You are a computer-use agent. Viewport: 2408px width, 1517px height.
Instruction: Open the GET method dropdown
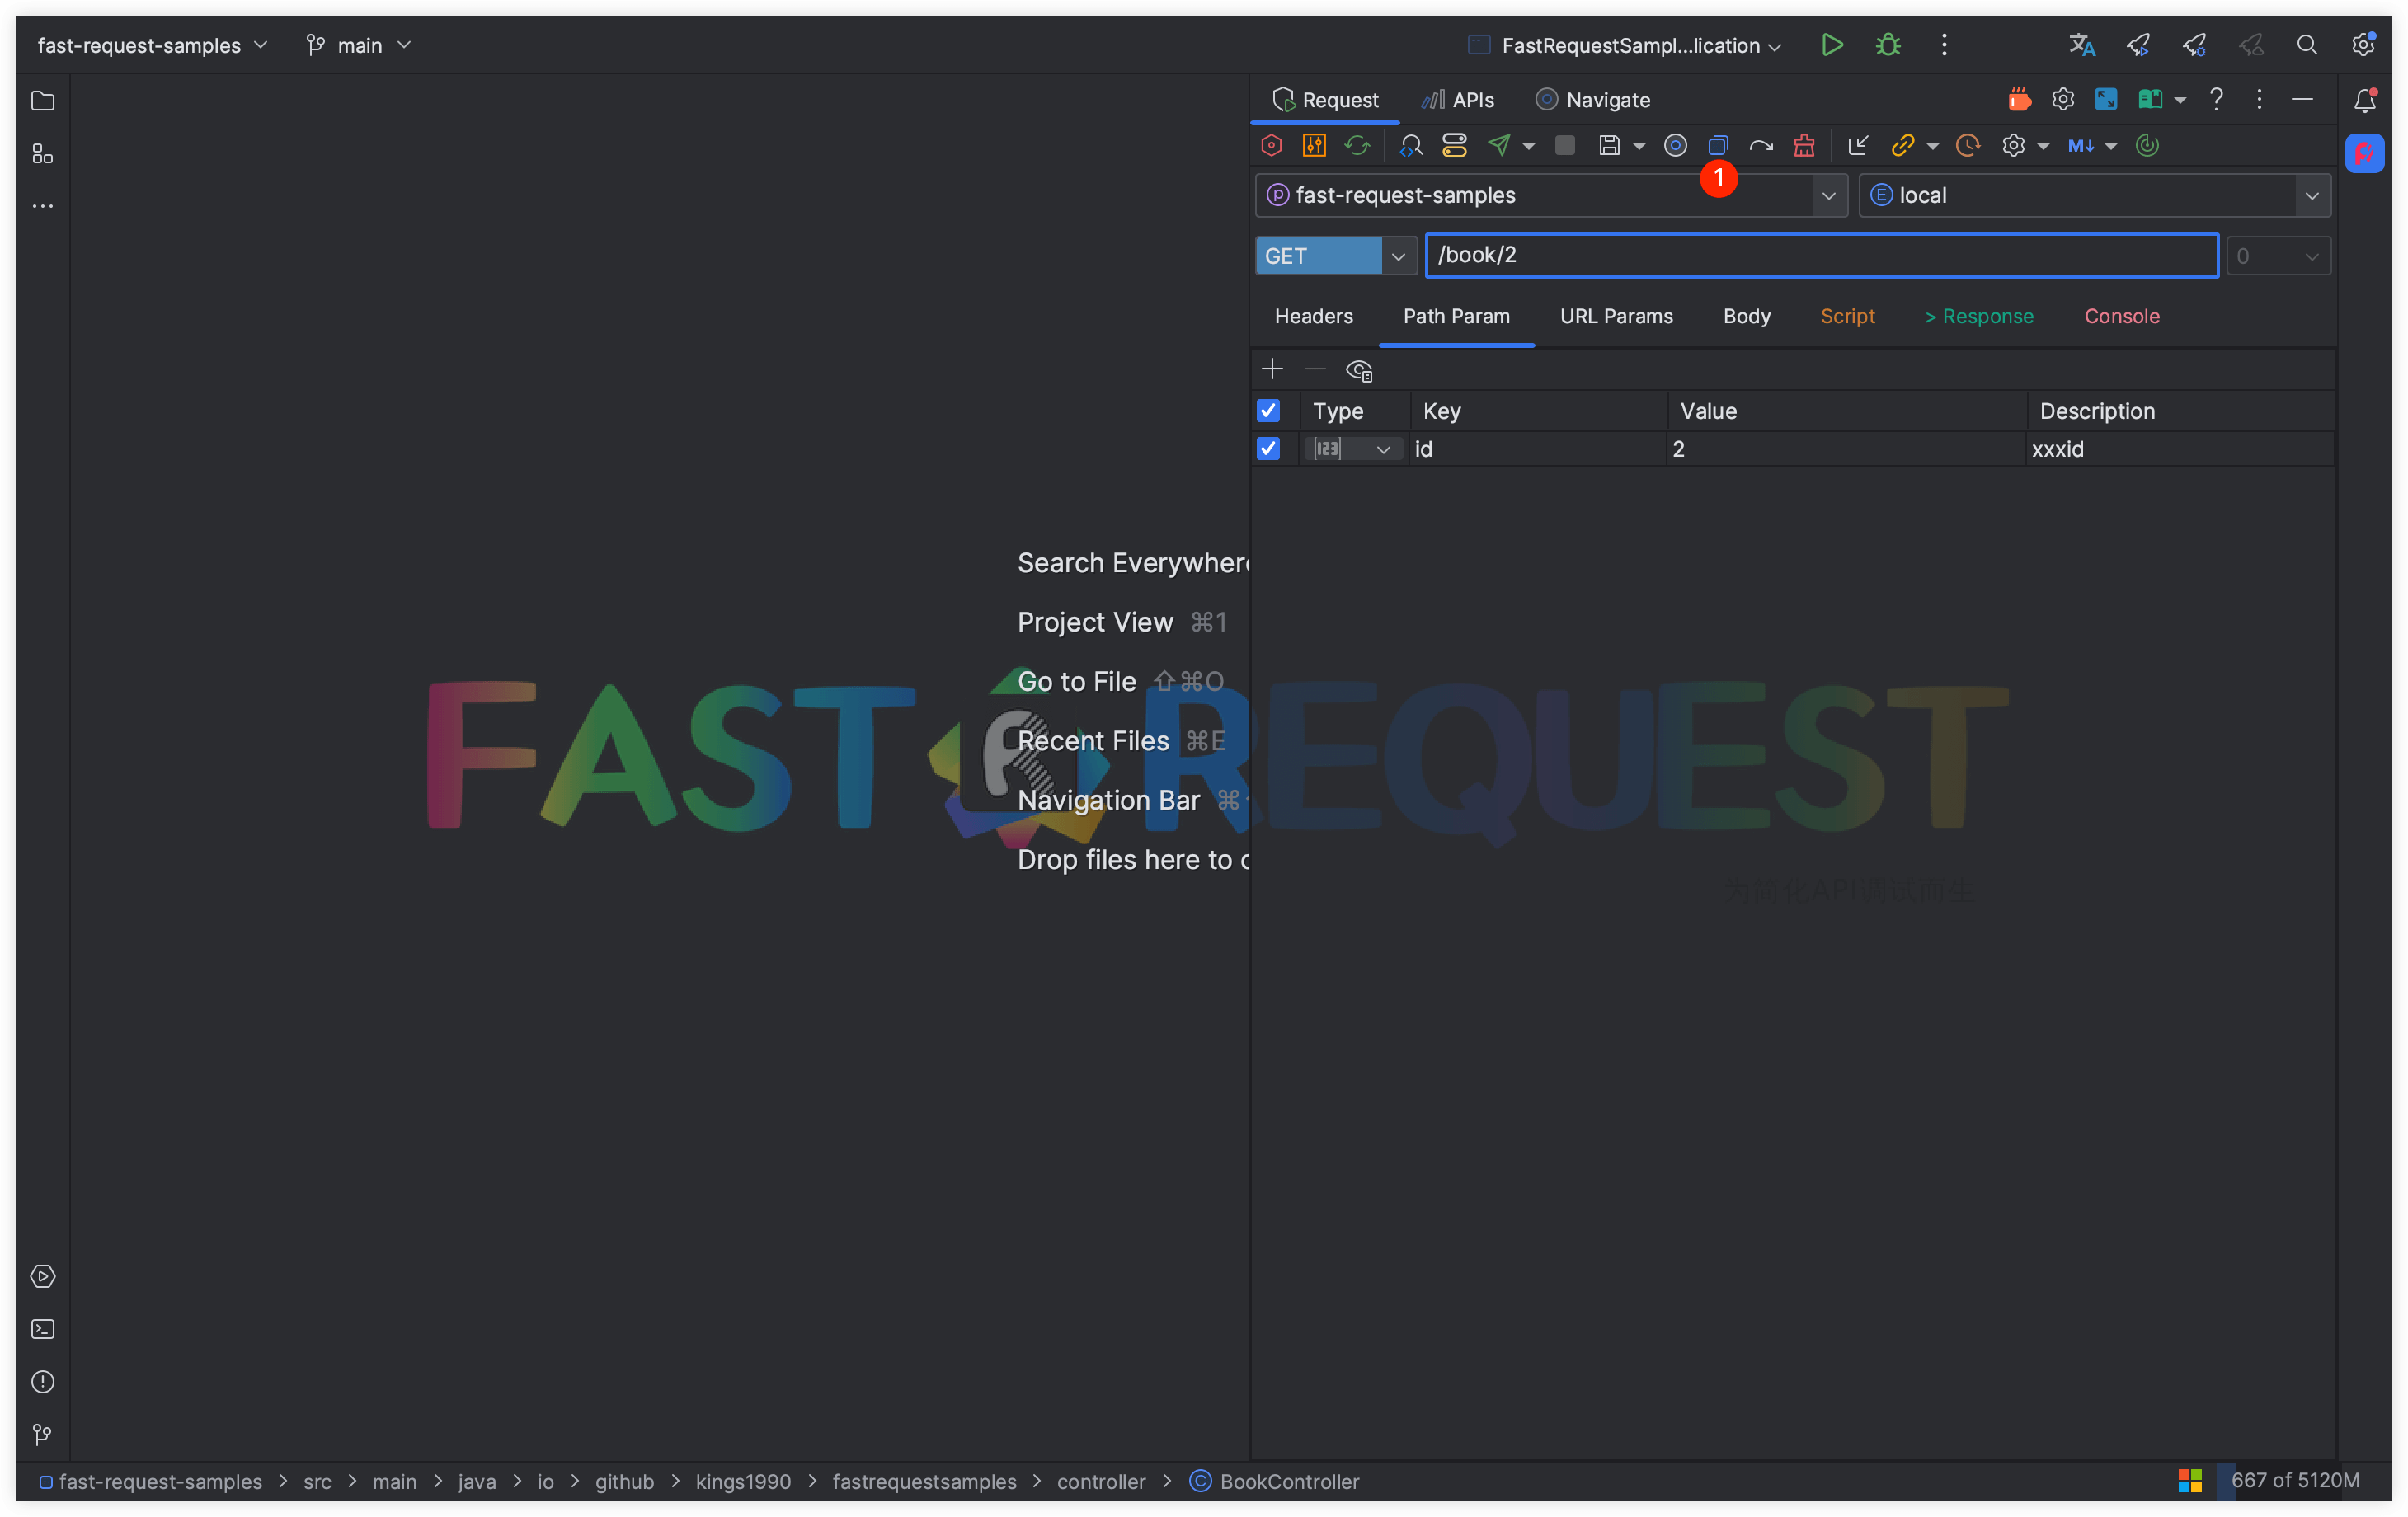pos(1397,256)
